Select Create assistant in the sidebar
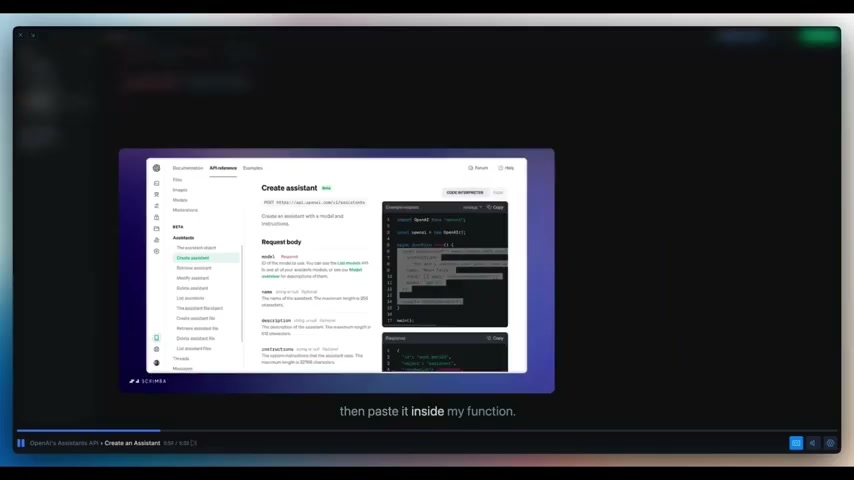 tap(193, 258)
